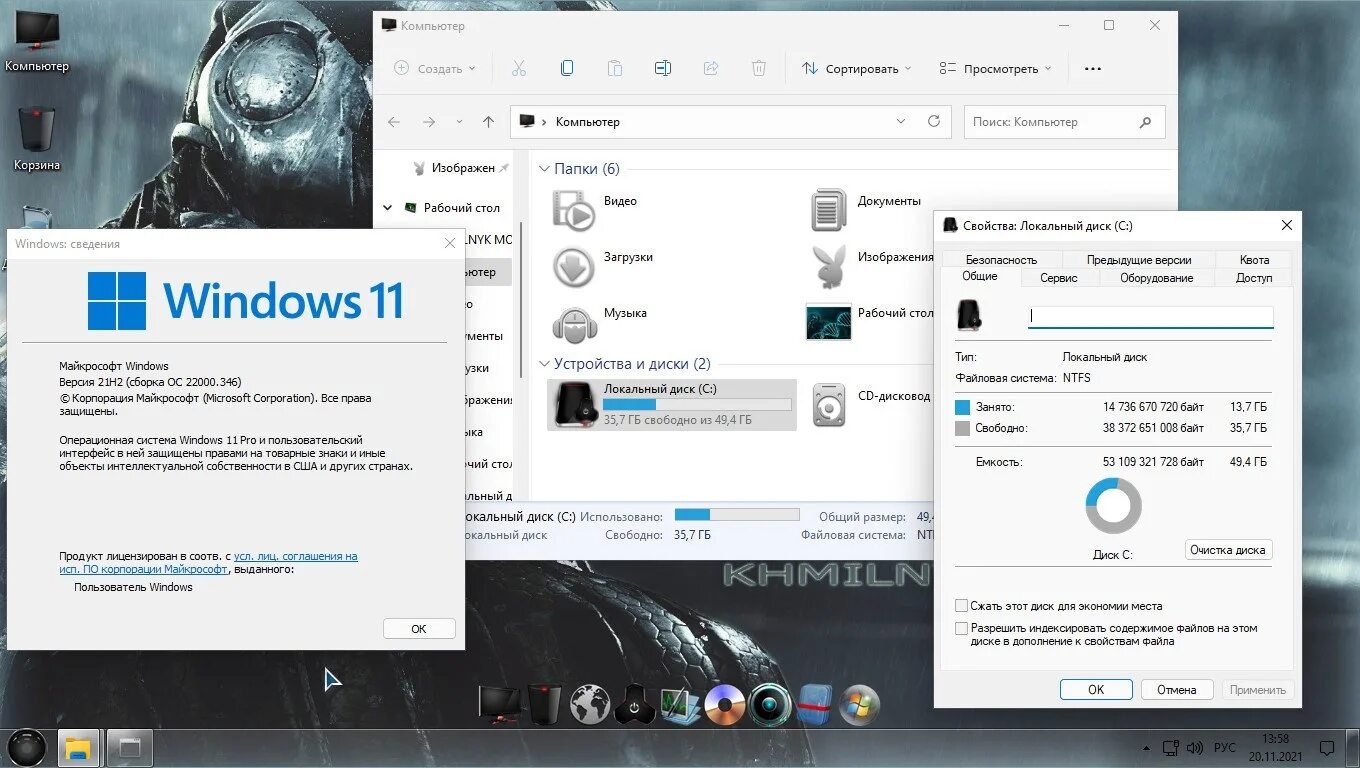The image size is (1360, 768).
Task: Enable Сжать этот диск для экономии места
Action: [x=962, y=606]
